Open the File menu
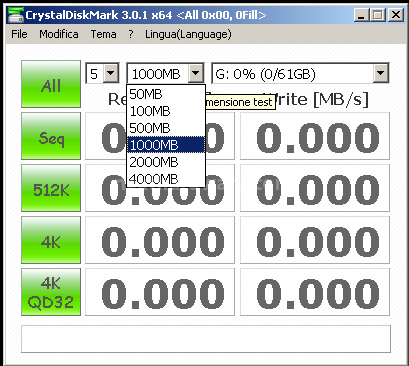Viewport: 409px width, 366px height. point(19,34)
